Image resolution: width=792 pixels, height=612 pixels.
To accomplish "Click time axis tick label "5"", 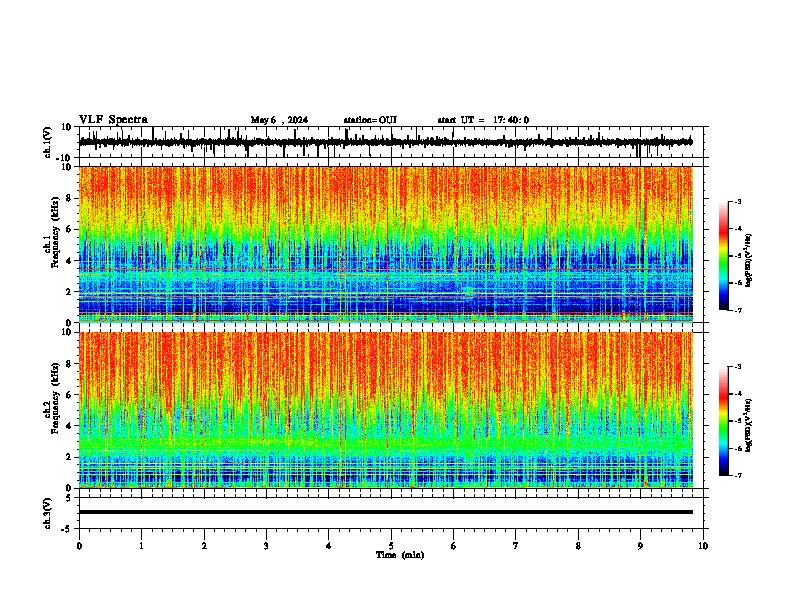I will point(391,546).
